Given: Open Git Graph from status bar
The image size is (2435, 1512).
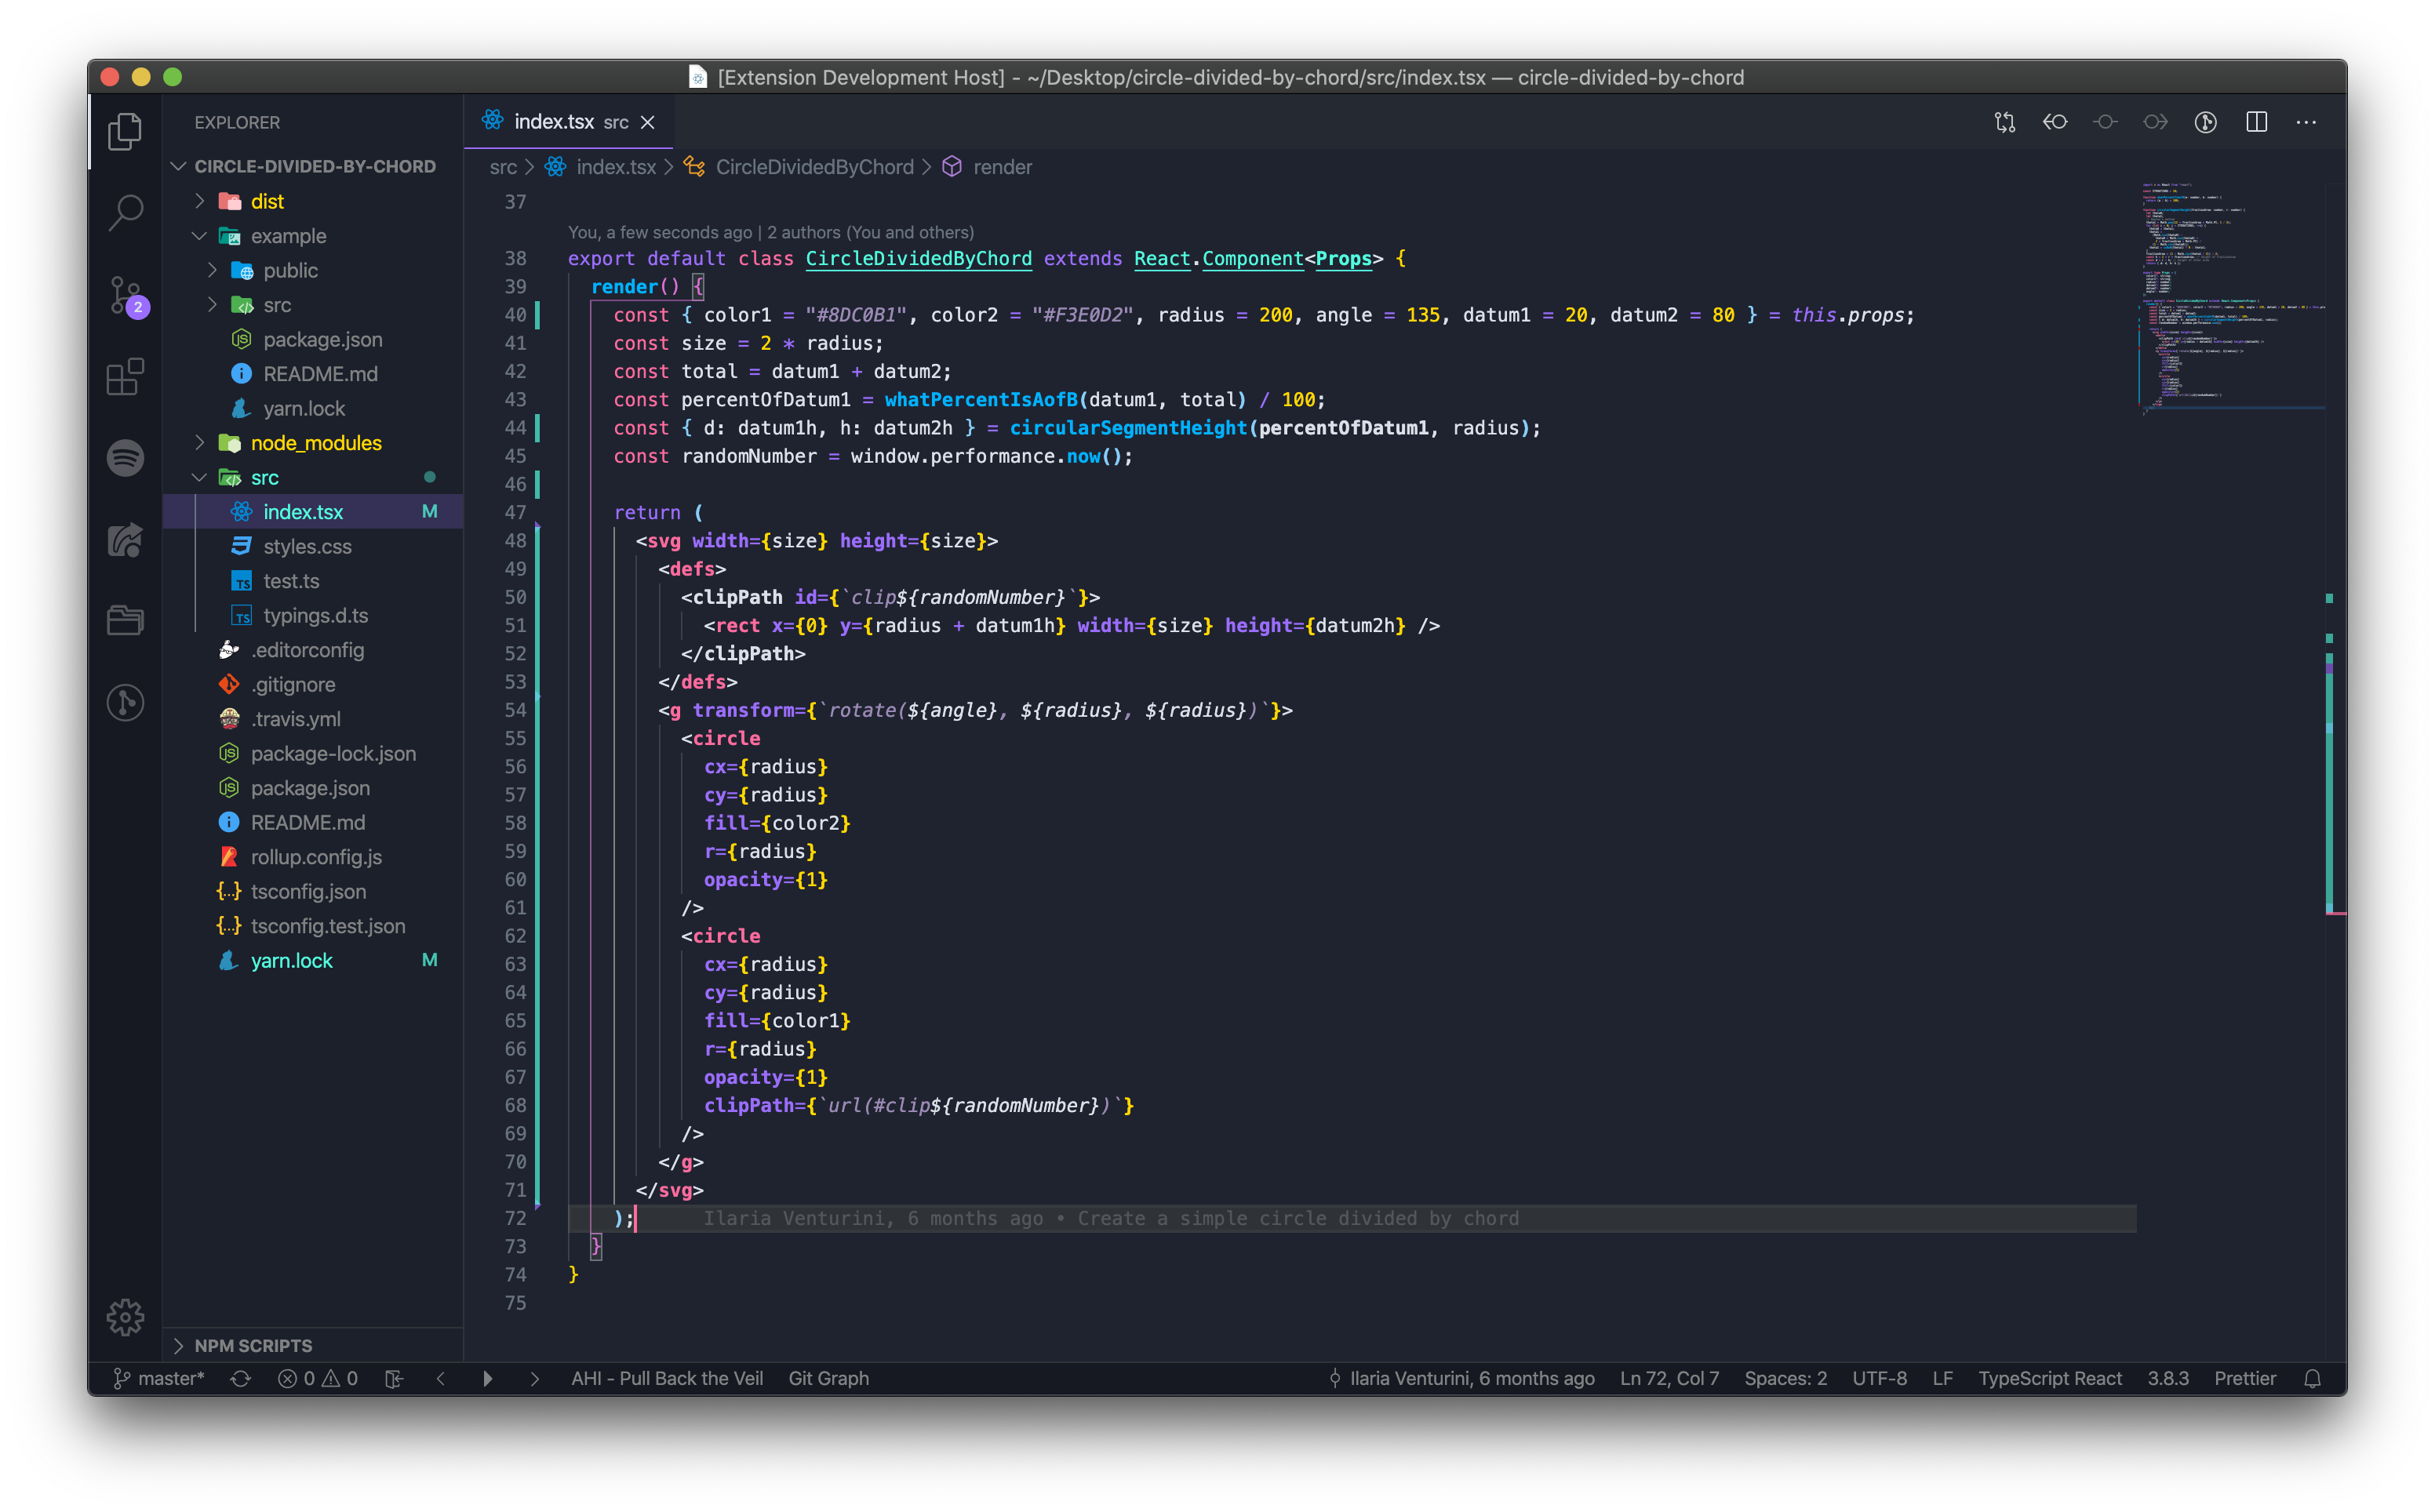Looking at the screenshot, I should coord(828,1378).
